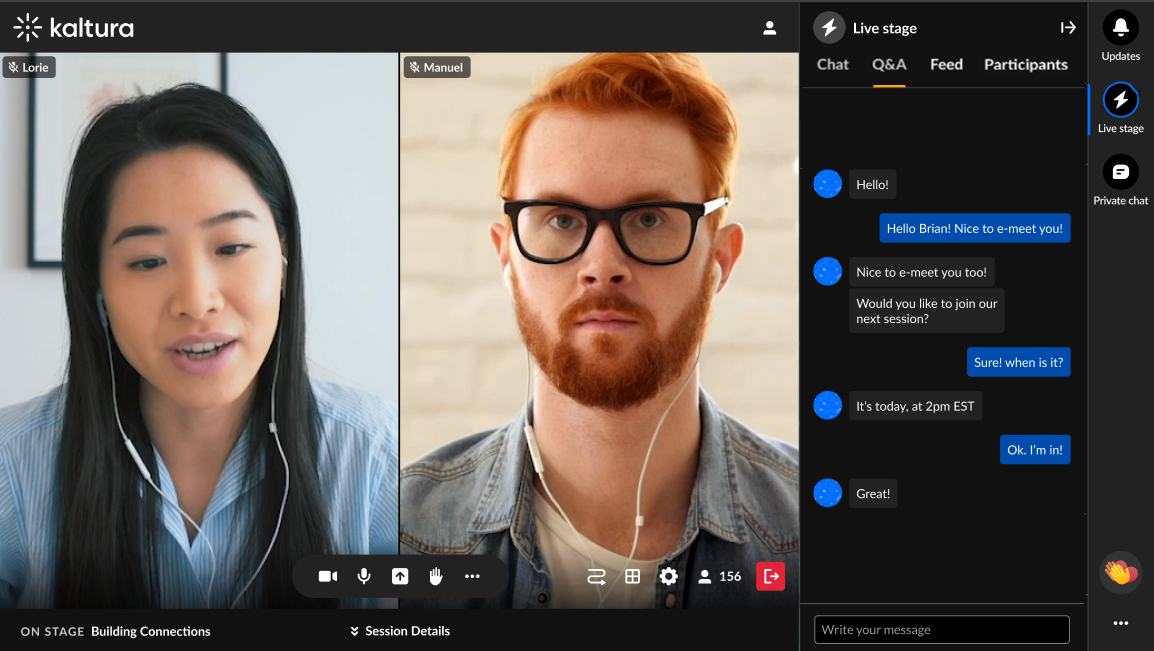The width and height of the screenshot is (1154, 651).
Task: Show the 156 participants count
Action: pyautogui.click(x=720, y=577)
